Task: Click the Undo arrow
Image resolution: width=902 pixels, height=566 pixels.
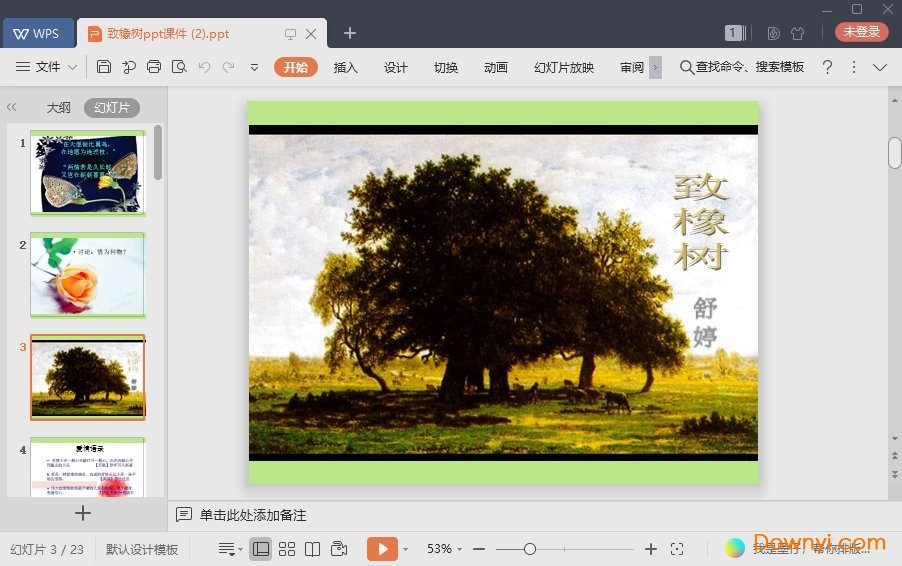Action: point(204,67)
